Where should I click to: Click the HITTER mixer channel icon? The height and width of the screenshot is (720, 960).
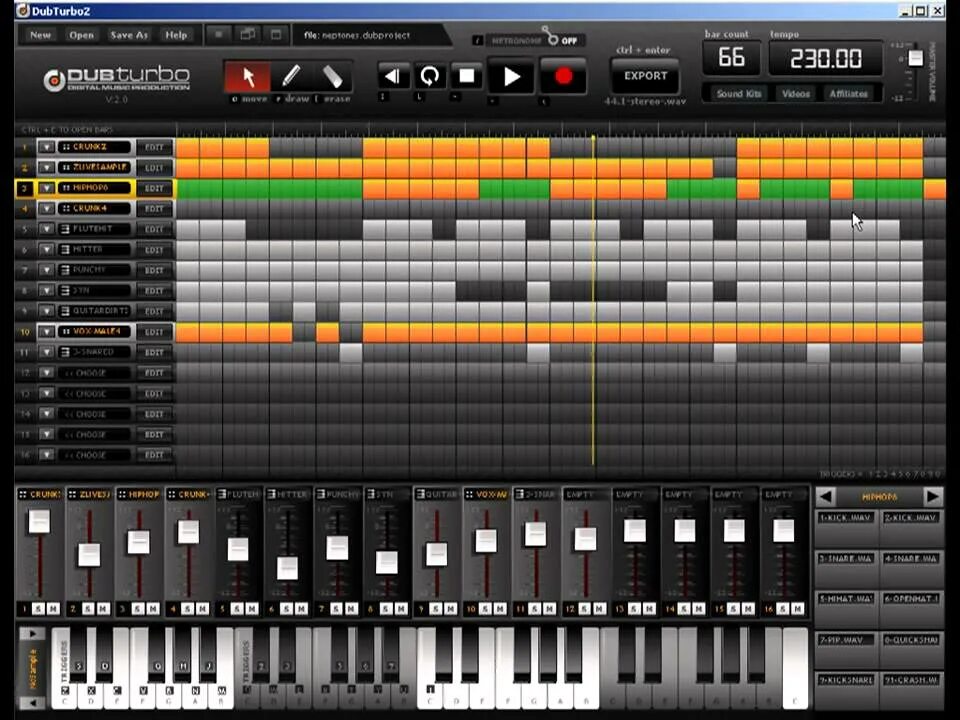tap(271, 494)
